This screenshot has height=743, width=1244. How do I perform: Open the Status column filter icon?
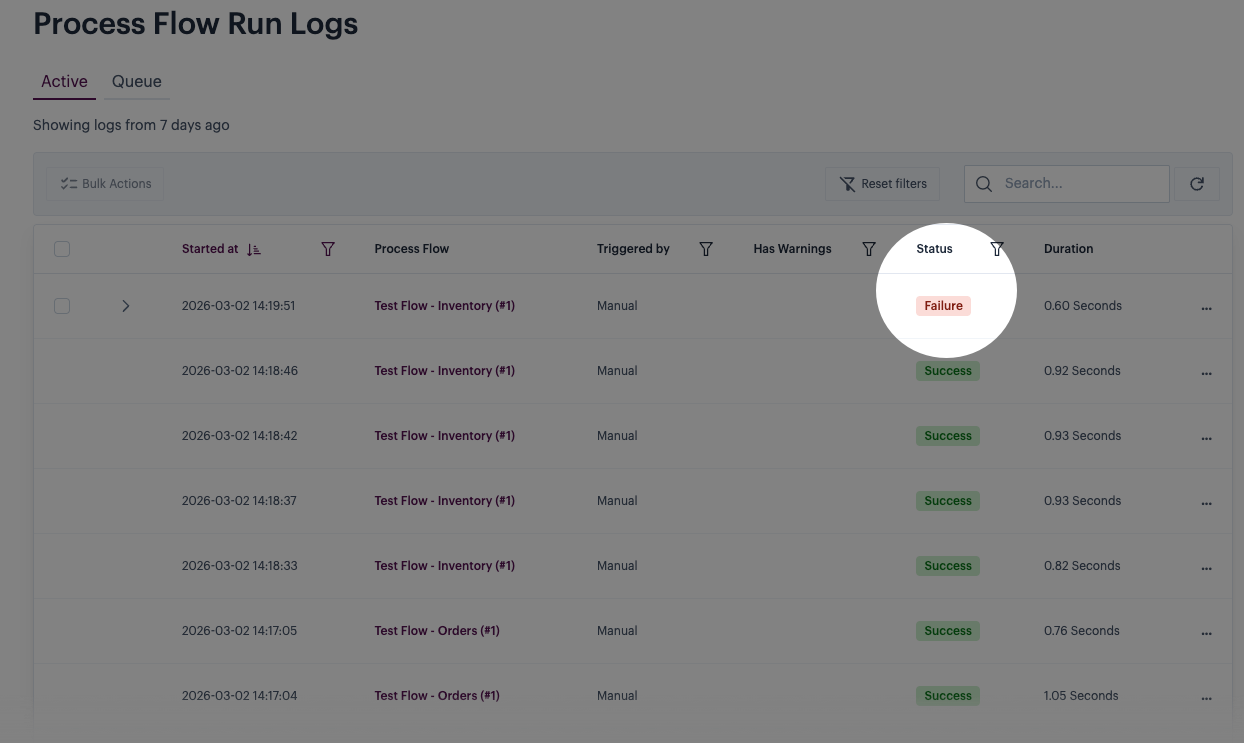tap(997, 249)
